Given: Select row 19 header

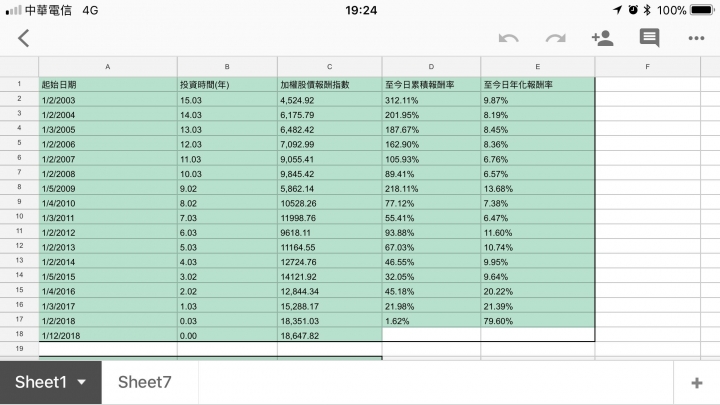Looking at the screenshot, I should coord(19,349).
